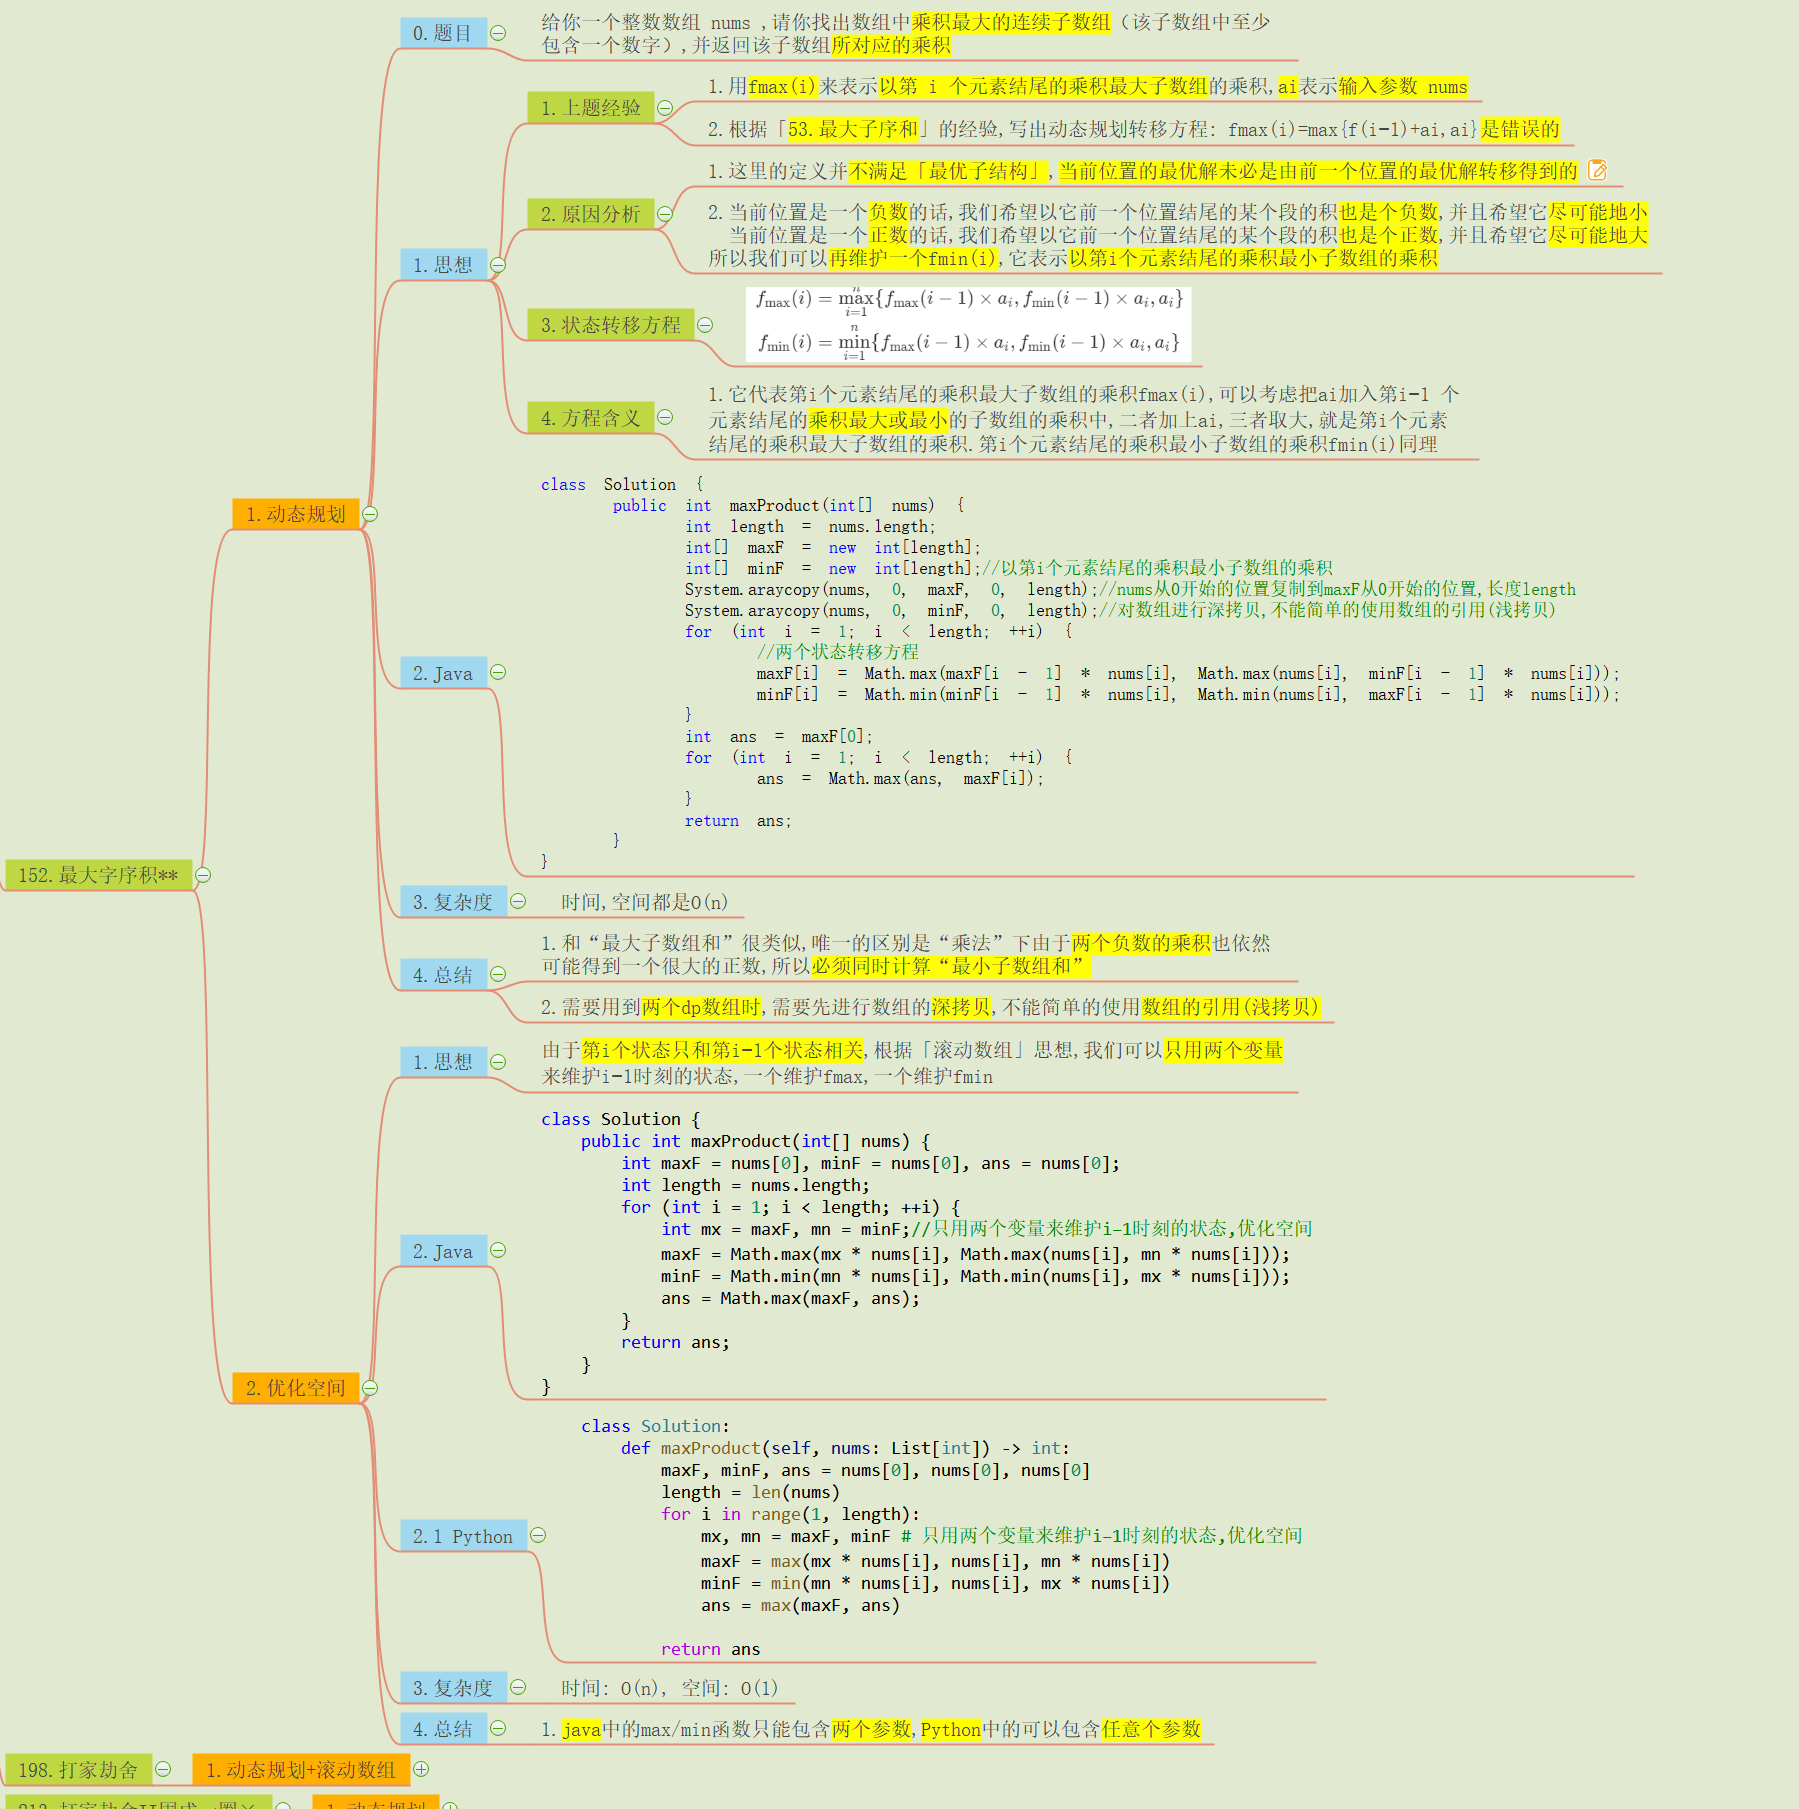Collapse 2.Java under 1.动态规划

pos(498,672)
